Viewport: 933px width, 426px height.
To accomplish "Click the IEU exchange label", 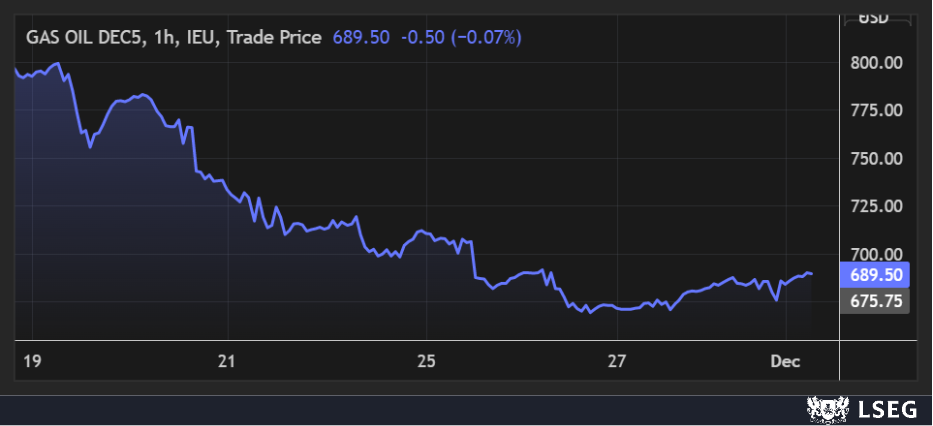I will pos(203,37).
